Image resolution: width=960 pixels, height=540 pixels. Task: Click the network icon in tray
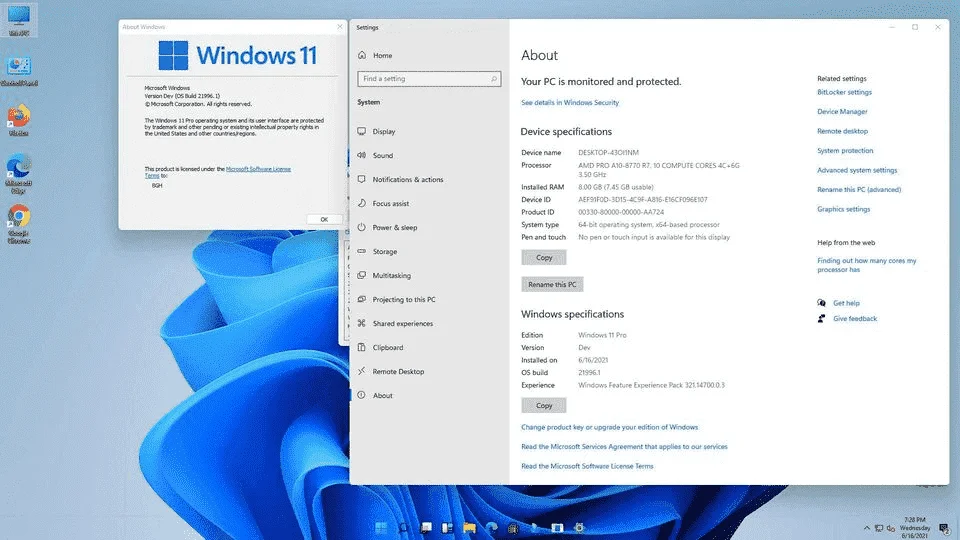click(x=879, y=528)
